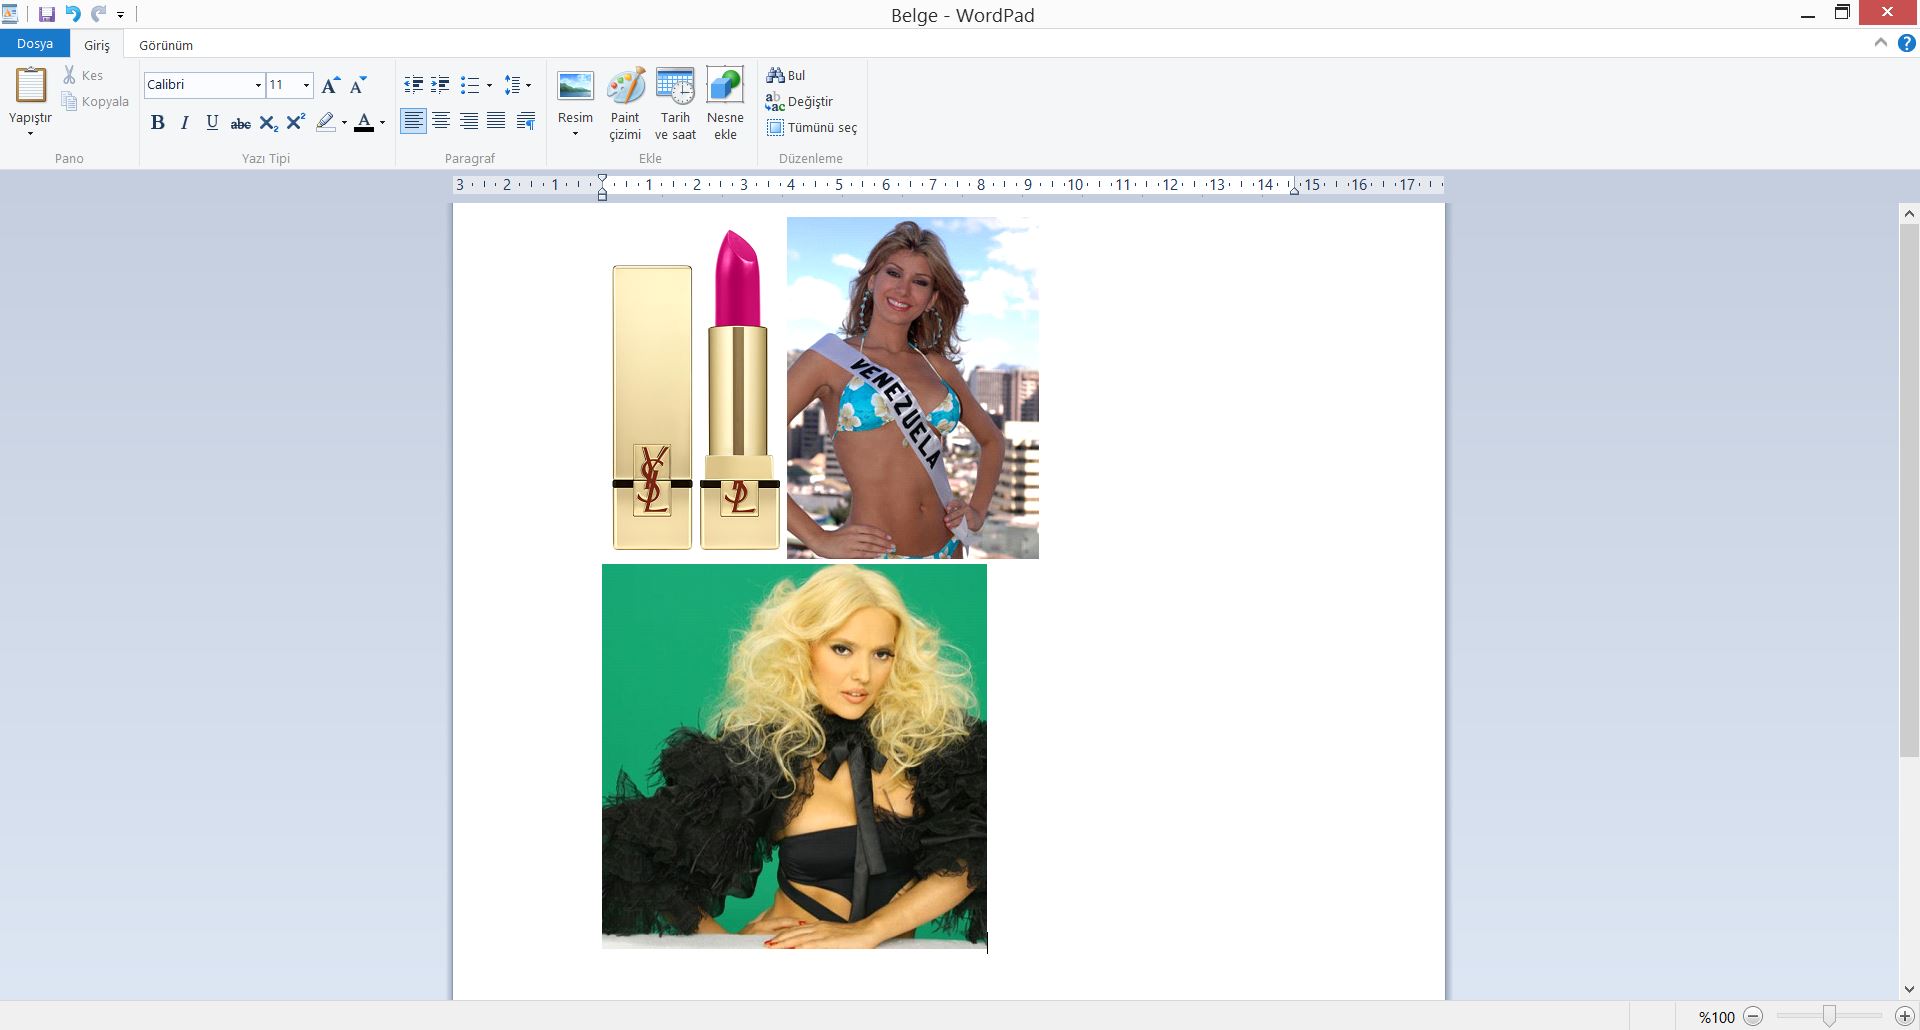Click the vertical scrollbar thumb
The height and width of the screenshot is (1030, 1920).
1909,490
